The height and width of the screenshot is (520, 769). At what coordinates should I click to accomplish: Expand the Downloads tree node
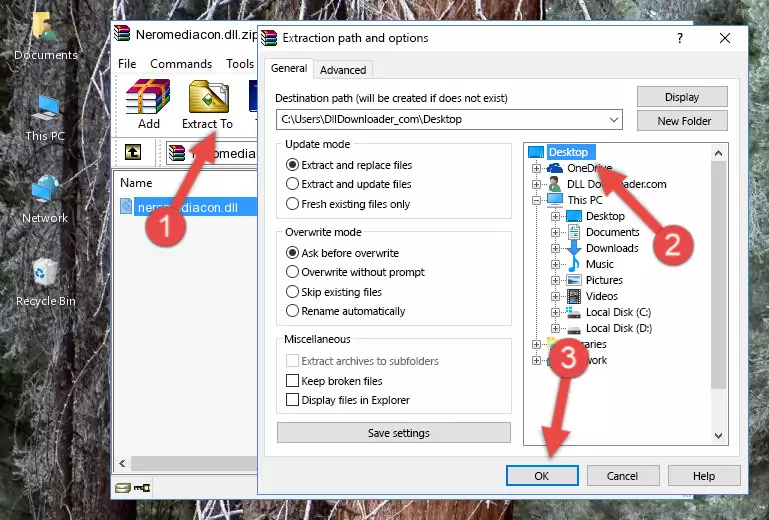555,248
